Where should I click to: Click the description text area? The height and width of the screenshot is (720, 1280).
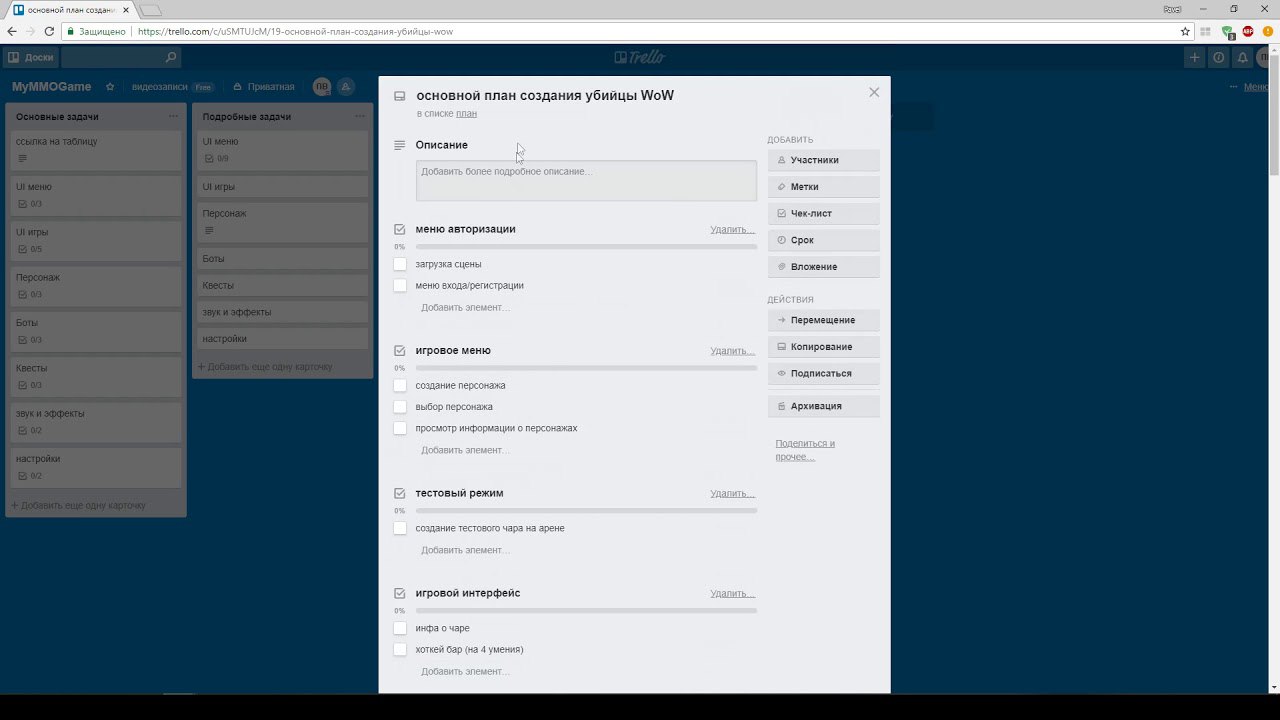(x=586, y=181)
